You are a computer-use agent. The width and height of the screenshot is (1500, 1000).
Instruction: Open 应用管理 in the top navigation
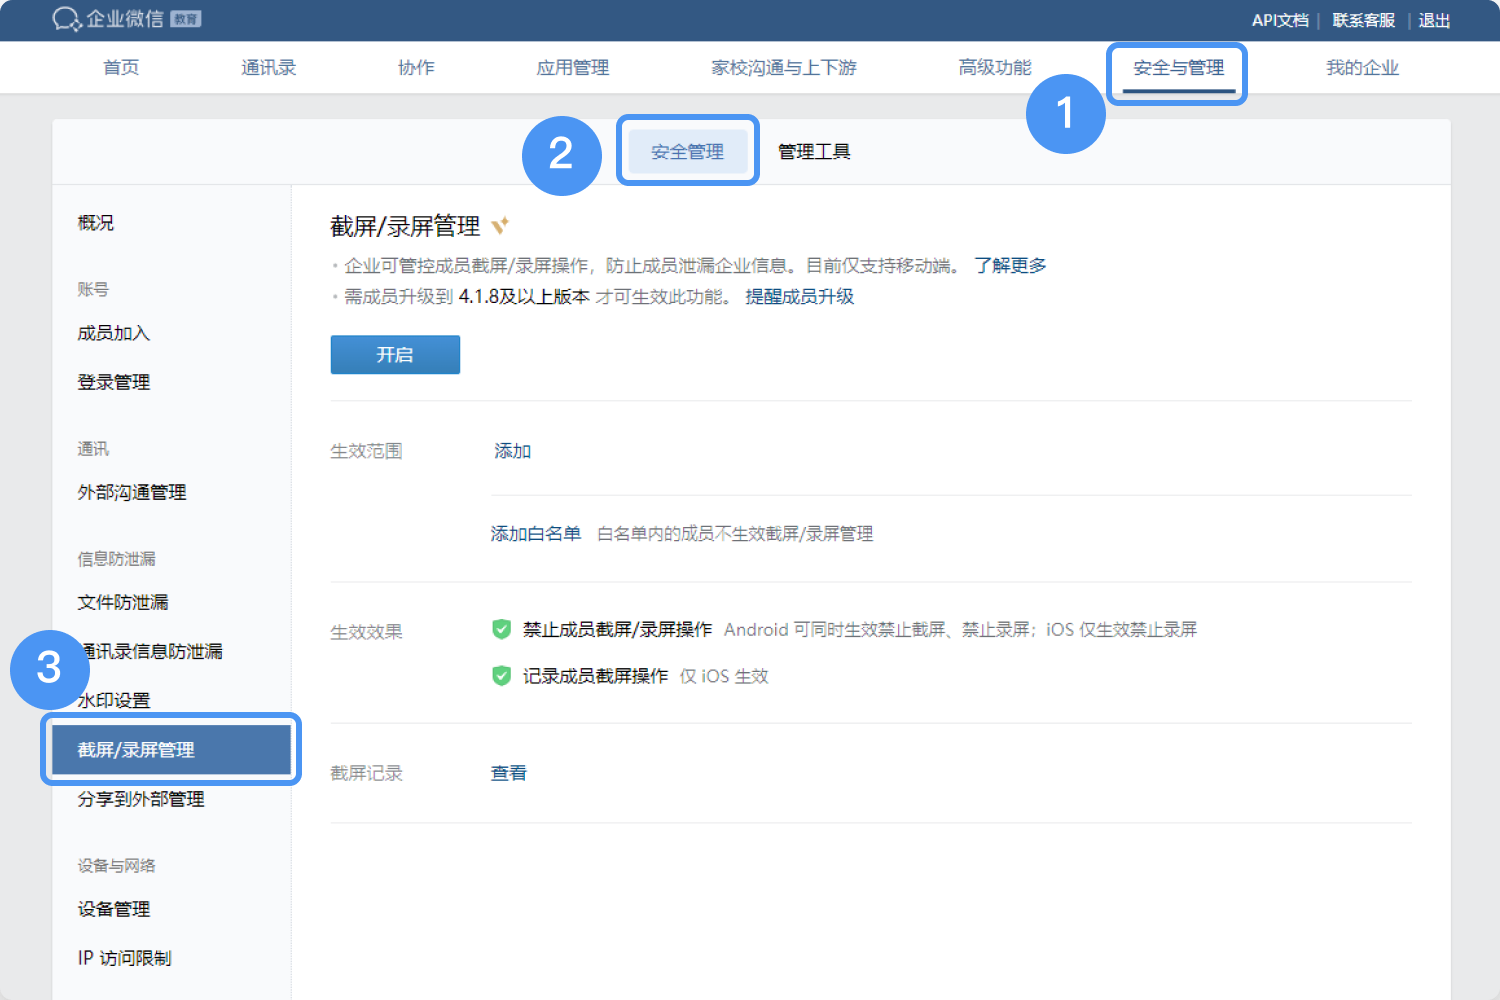pyautogui.click(x=572, y=68)
